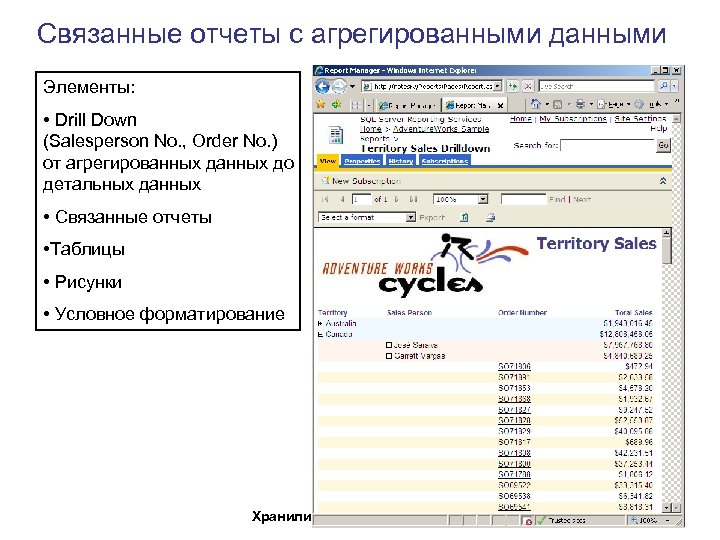Click the report vertical scrollbar down arrow
Viewport: 720px width, 540px height.
[x=667, y=507]
